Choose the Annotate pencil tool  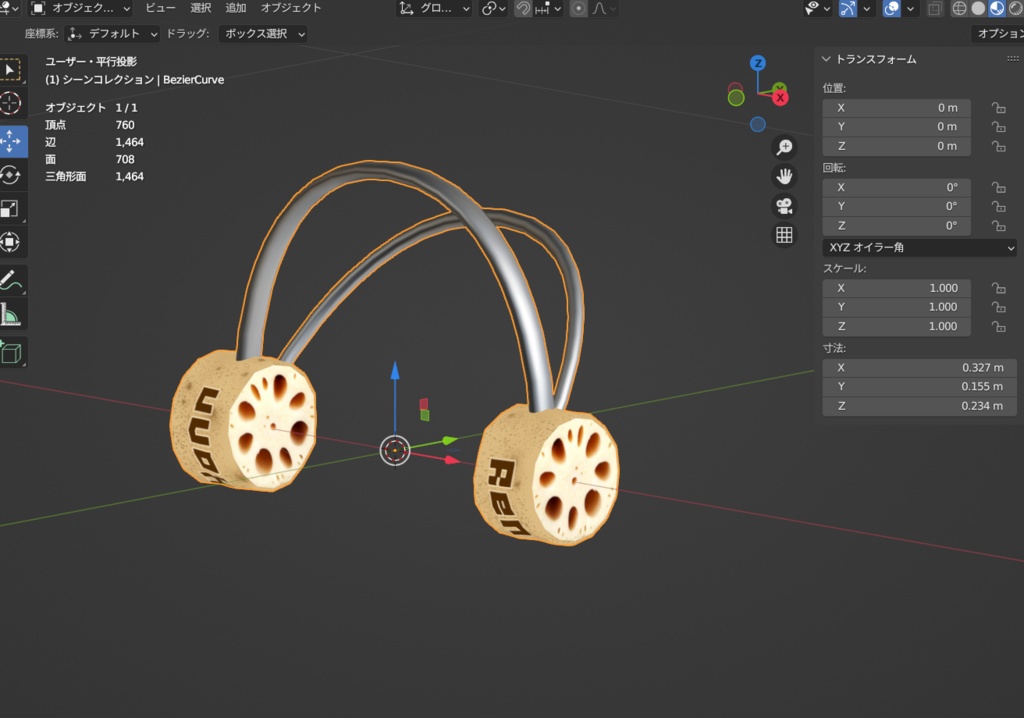tap(11, 279)
